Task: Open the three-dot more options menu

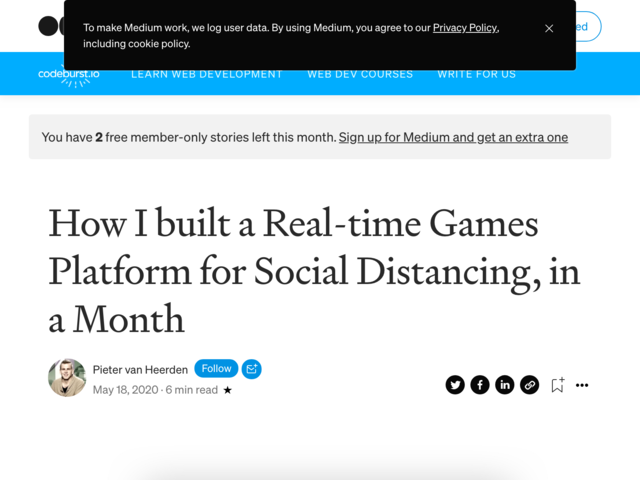Action: (582, 385)
